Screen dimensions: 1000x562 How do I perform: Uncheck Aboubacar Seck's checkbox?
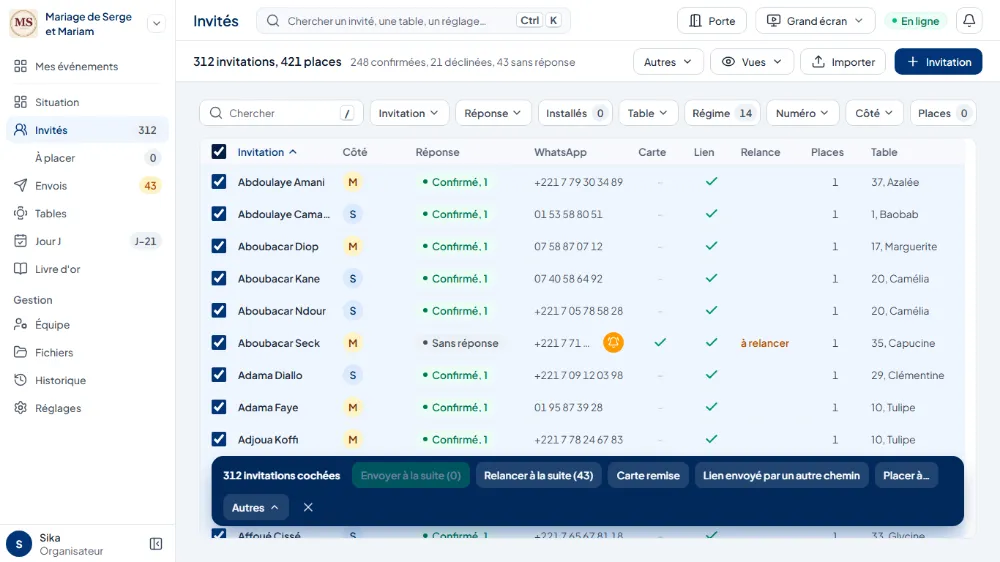[219, 343]
